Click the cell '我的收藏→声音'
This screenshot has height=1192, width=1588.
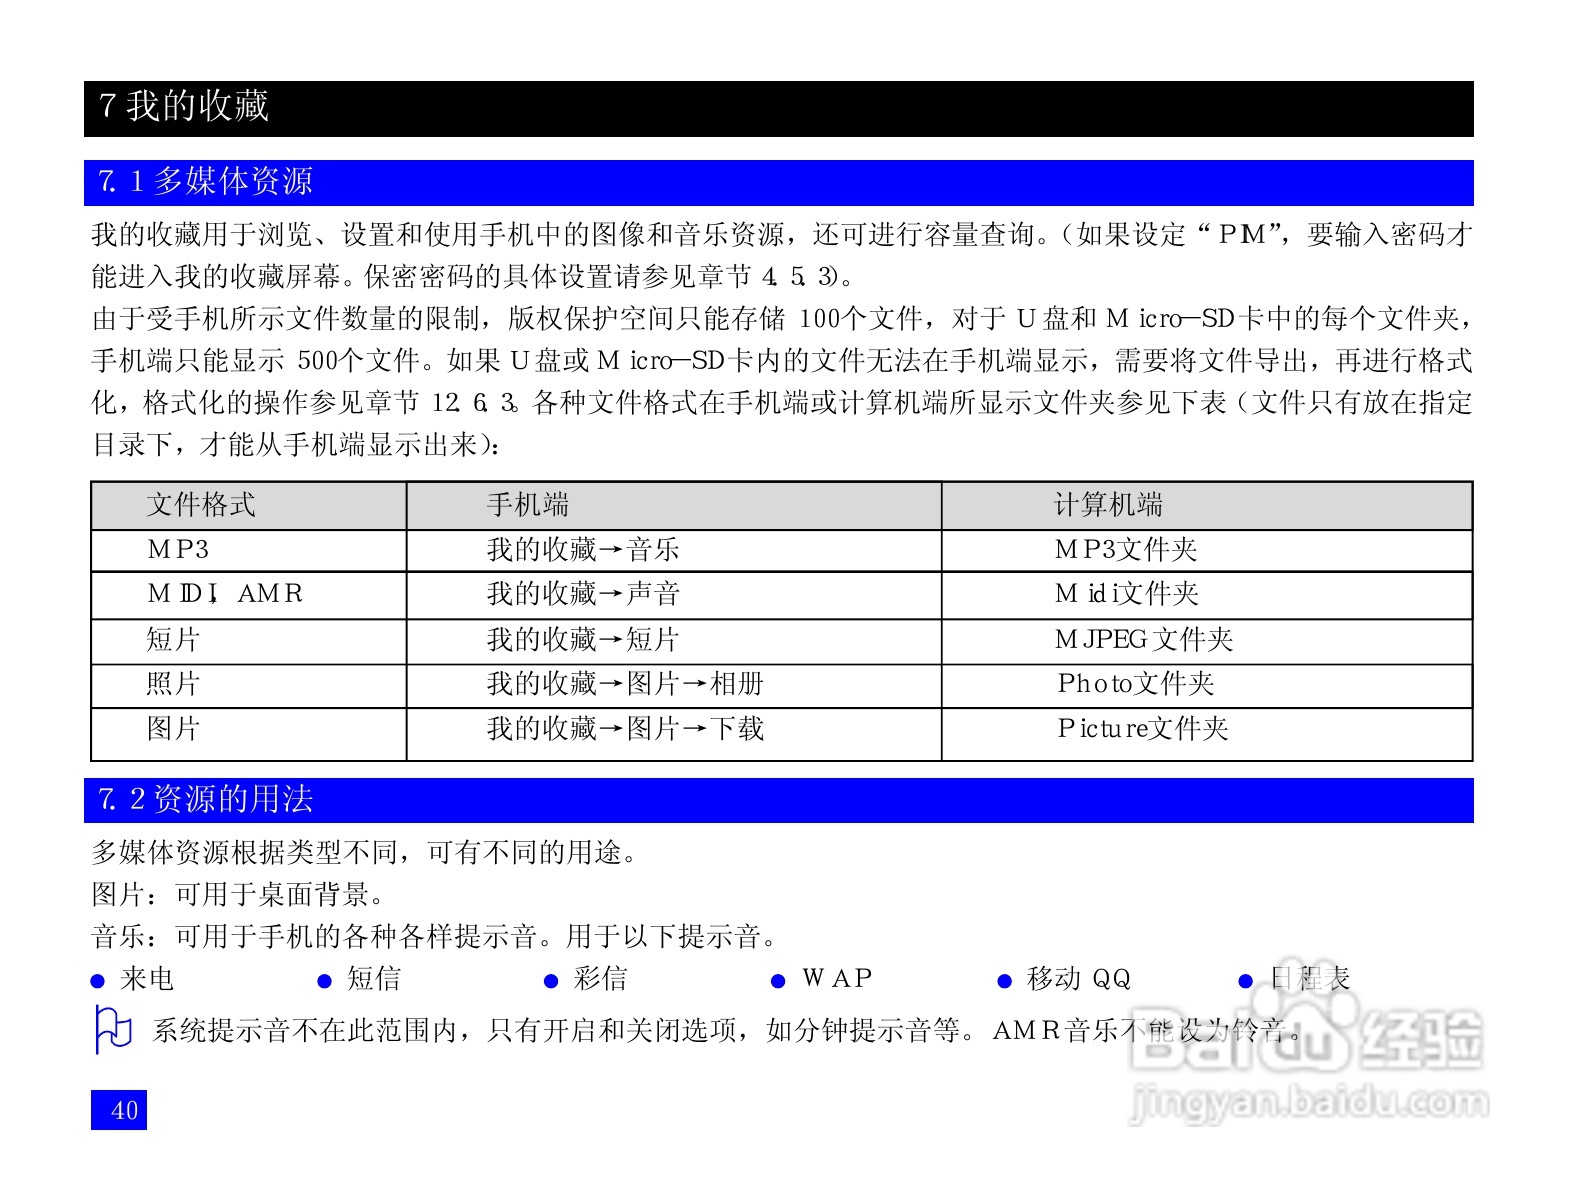[x=583, y=594]
